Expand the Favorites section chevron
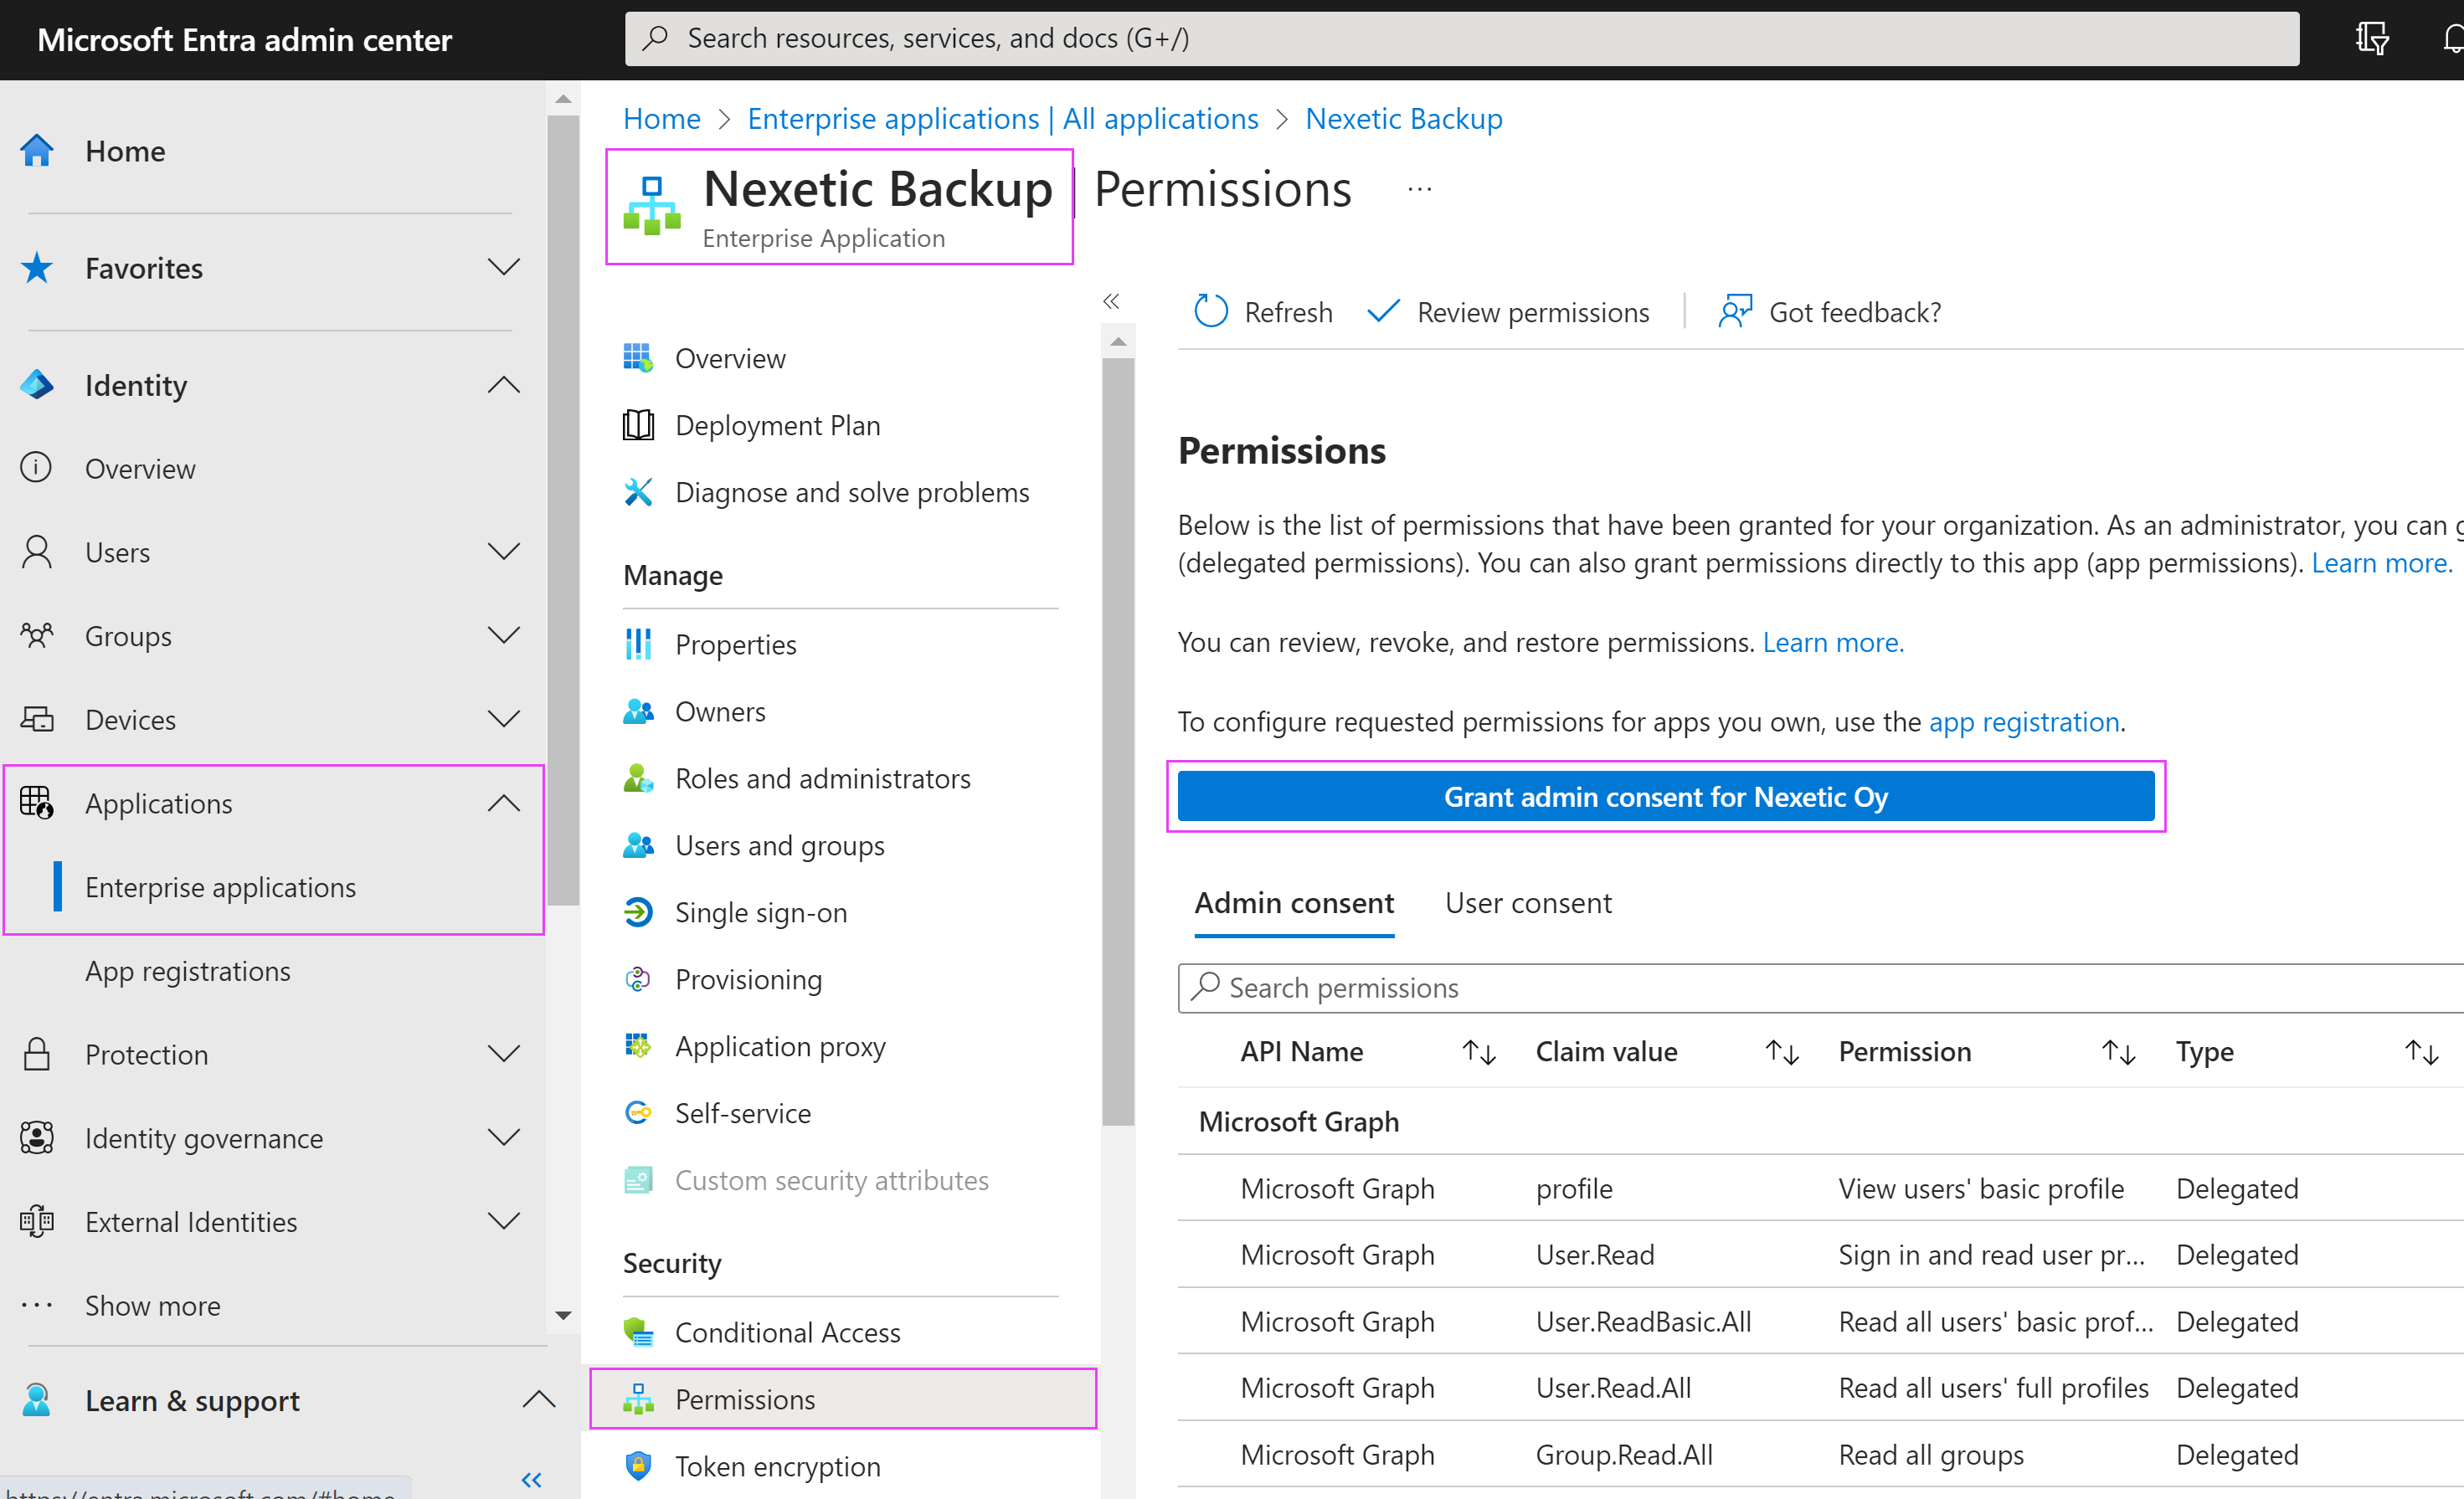The width and height of the screenshot is (2464, 1499). tap(504, 267)
